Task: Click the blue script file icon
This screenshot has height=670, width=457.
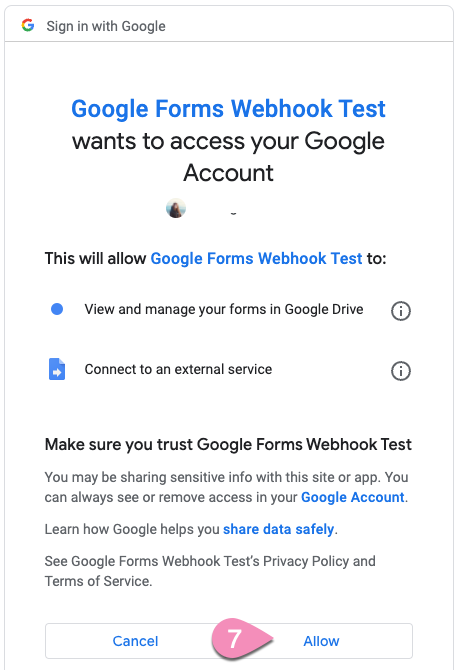Action: tap(57, 369)
